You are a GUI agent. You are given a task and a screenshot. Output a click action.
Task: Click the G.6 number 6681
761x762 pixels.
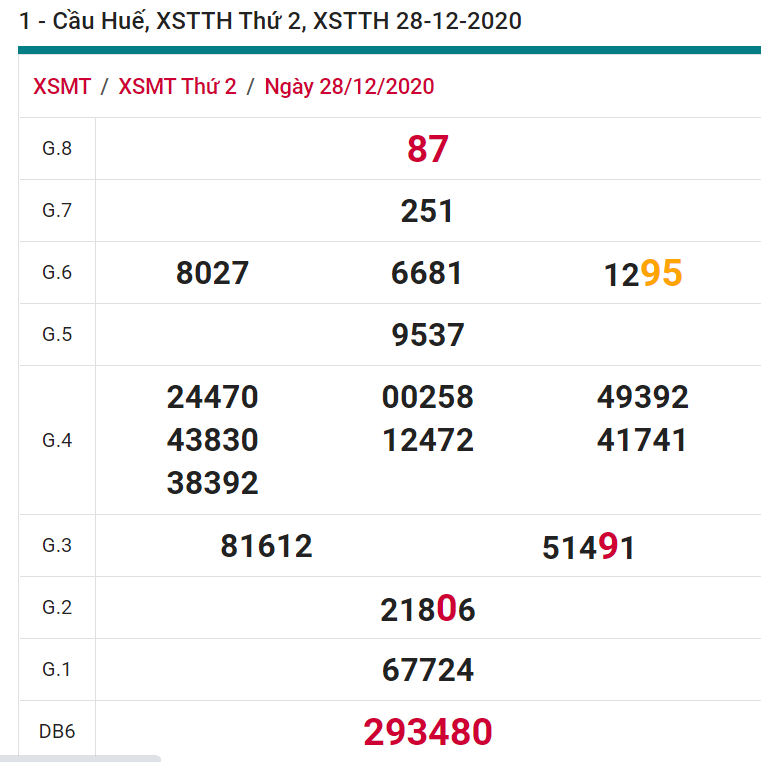click(427, 273)
